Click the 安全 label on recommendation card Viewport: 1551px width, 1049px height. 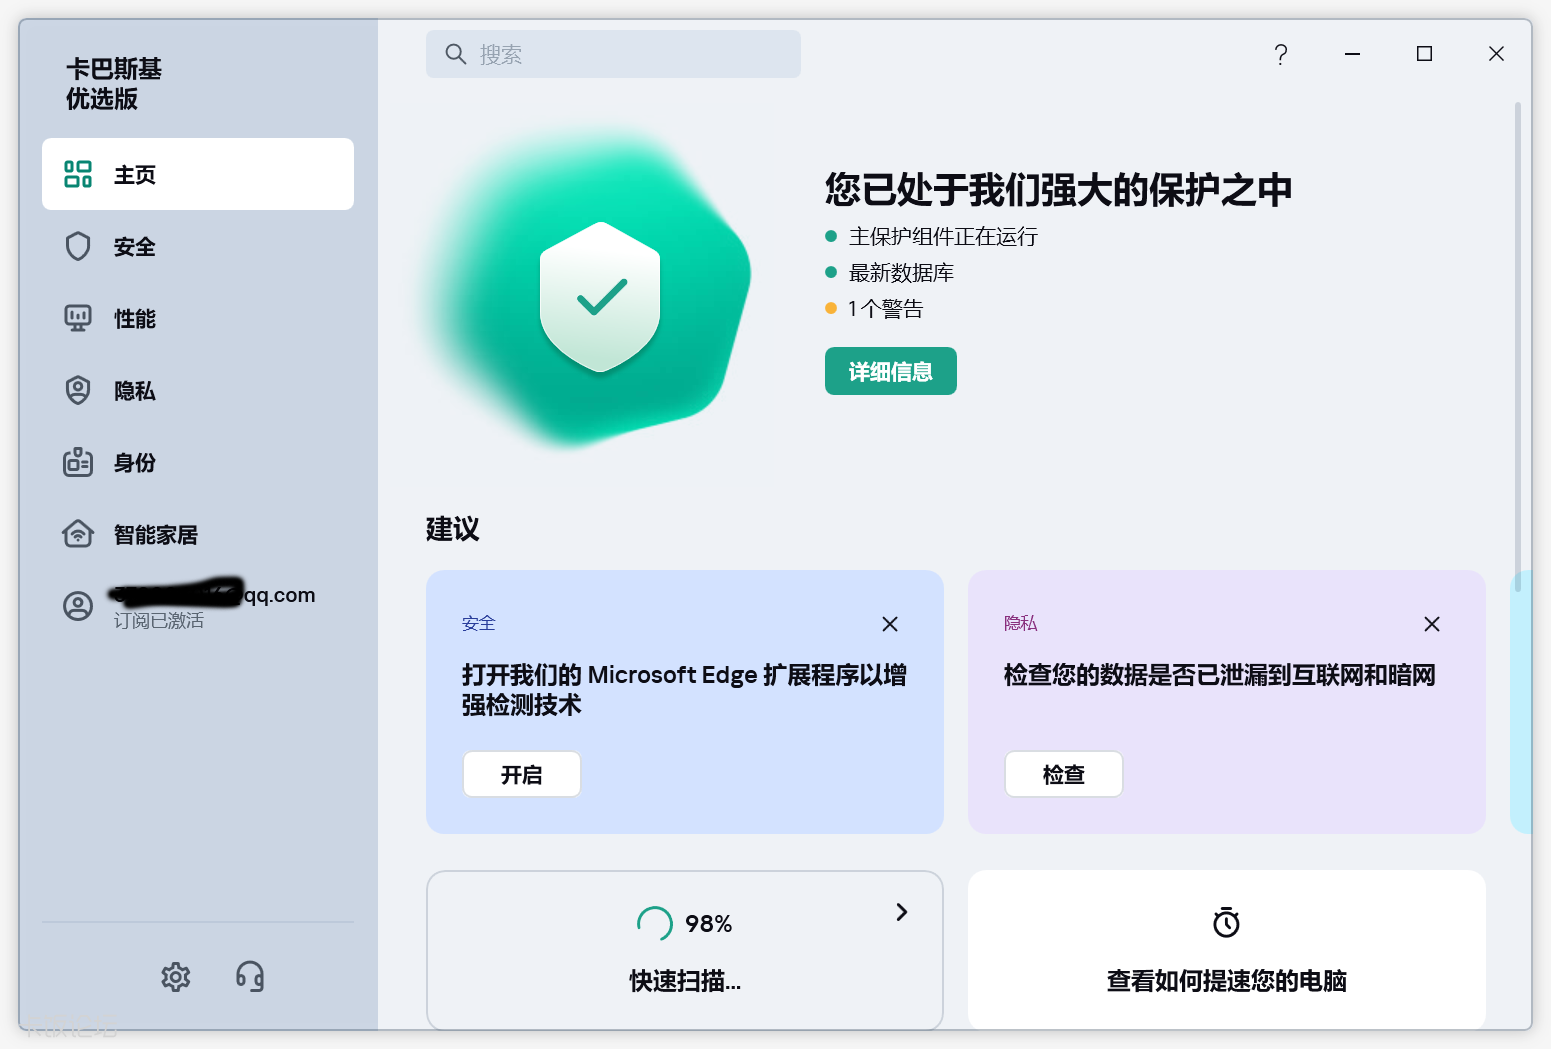click(x=479, y=623)
